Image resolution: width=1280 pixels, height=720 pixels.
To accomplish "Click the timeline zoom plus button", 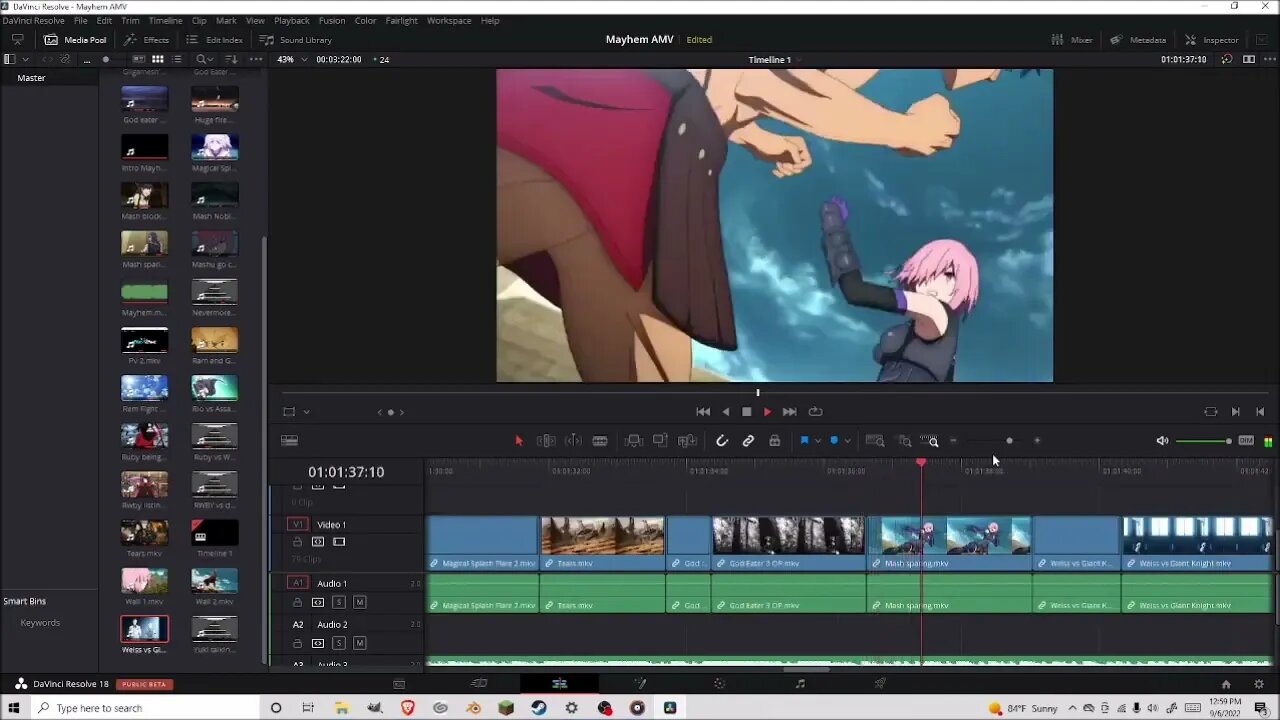I will [1037, 441].
